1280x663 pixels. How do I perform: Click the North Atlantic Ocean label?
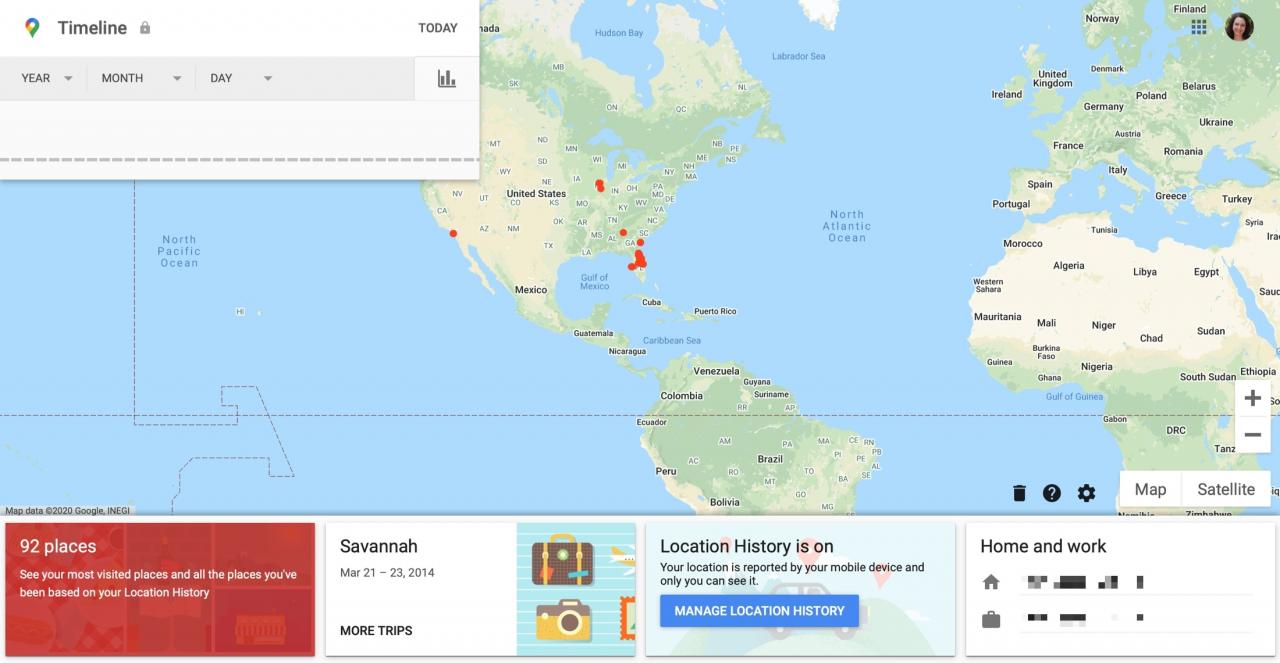(847, 226)
